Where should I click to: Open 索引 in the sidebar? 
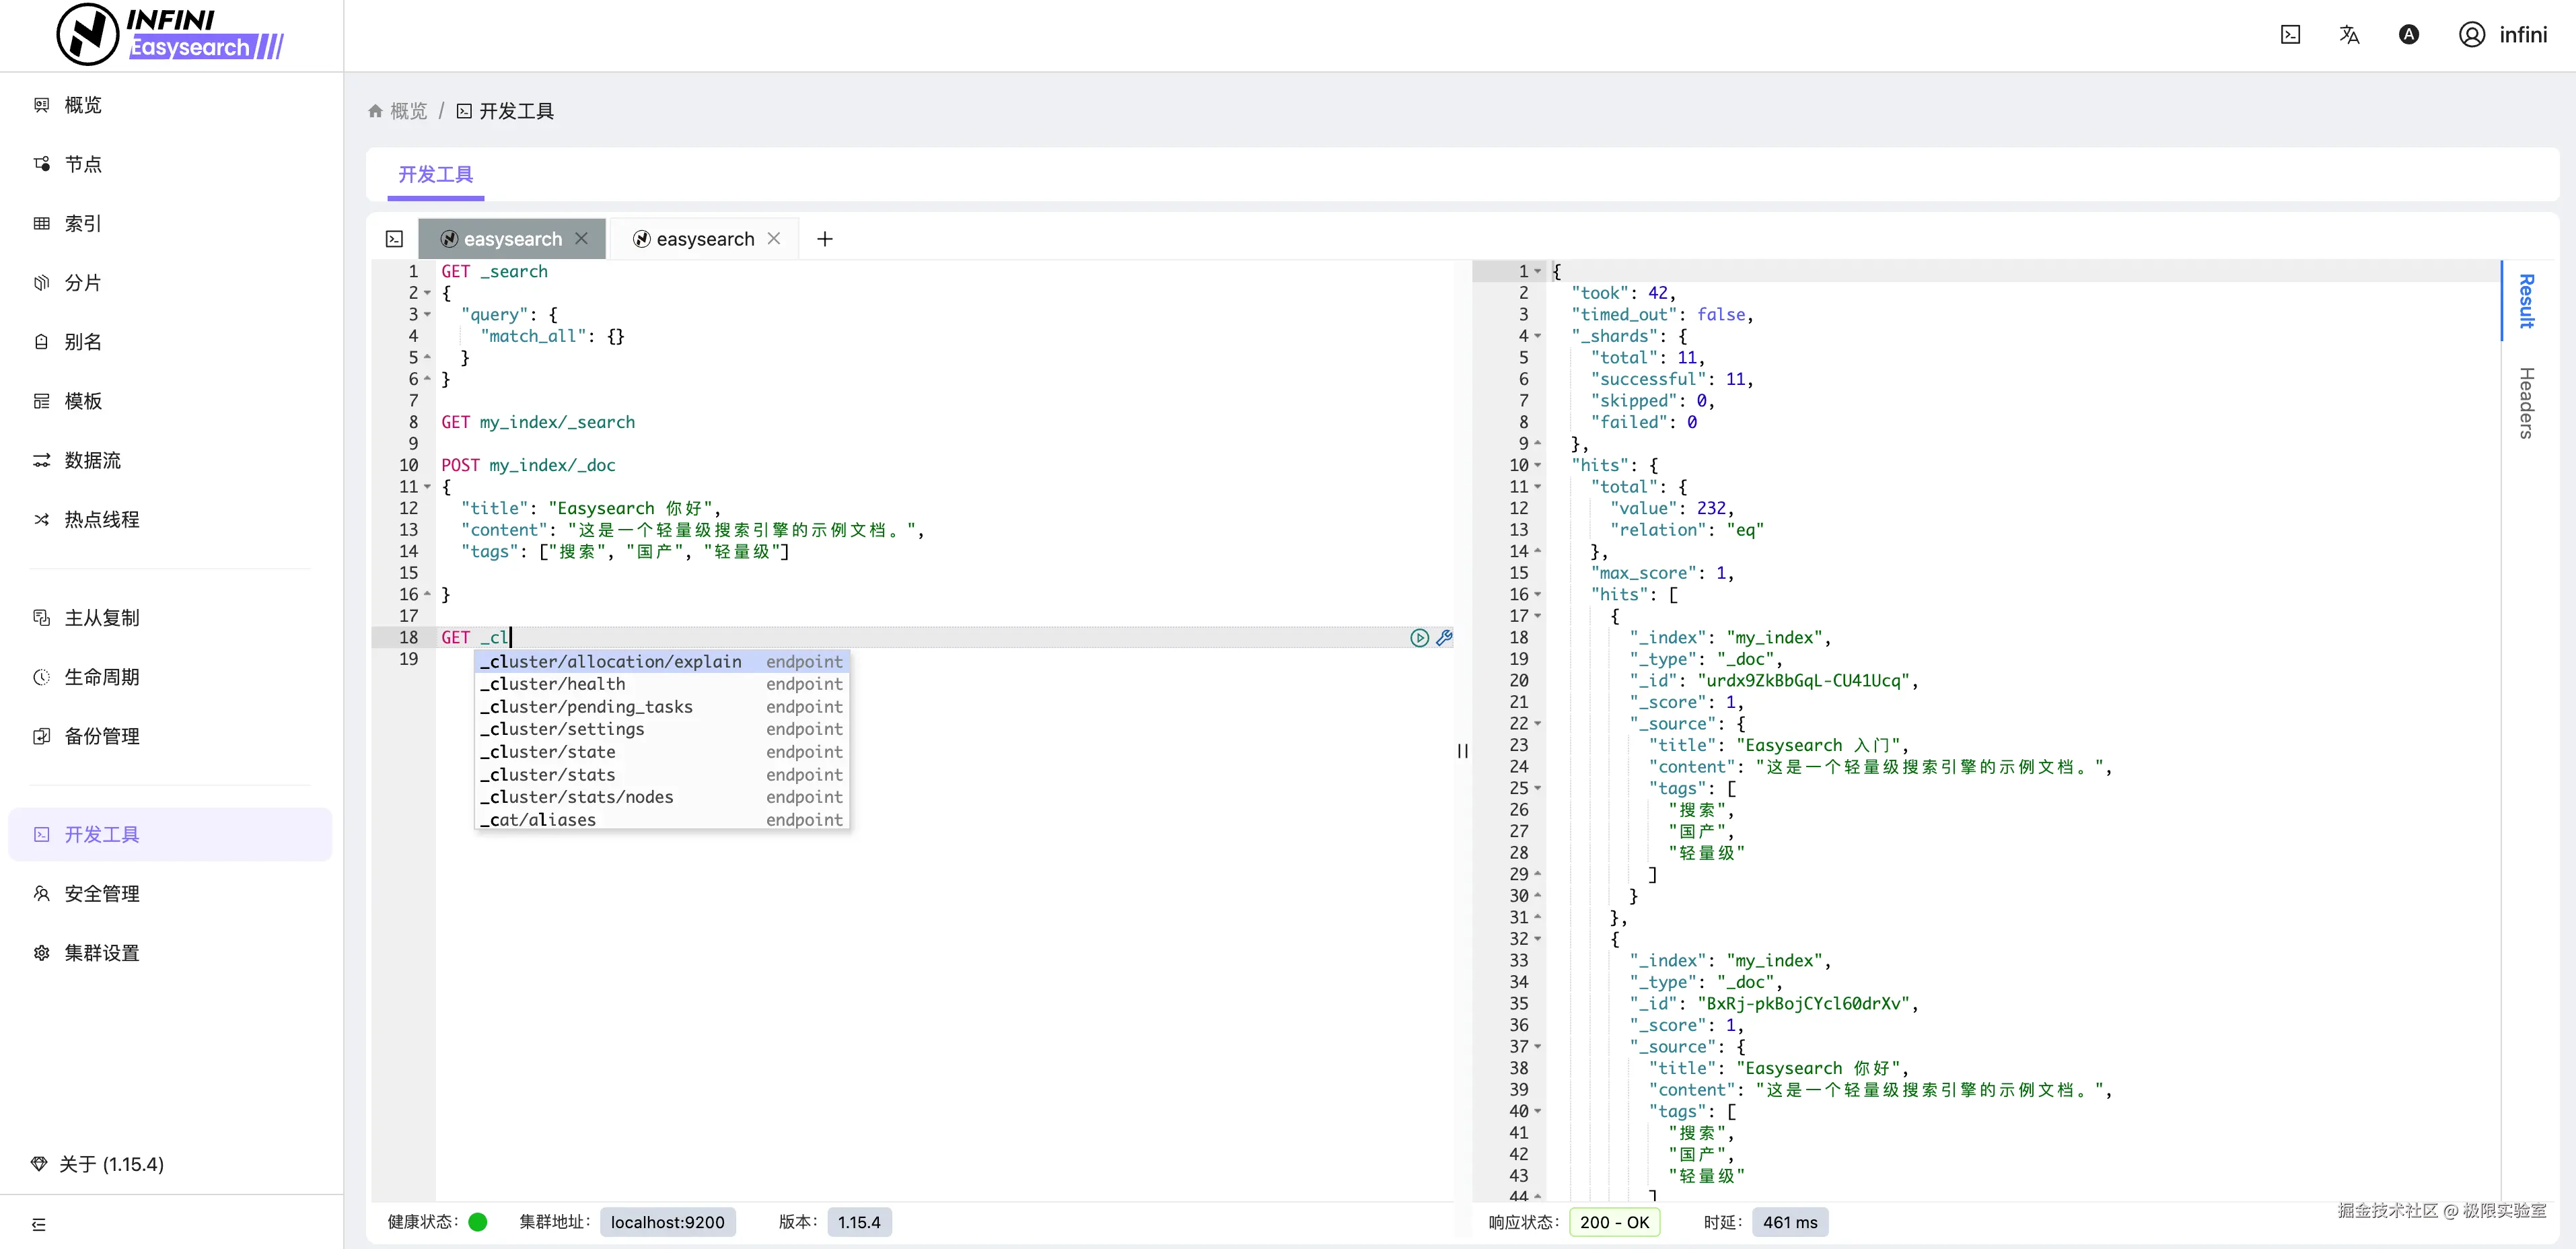pos(83,224)
